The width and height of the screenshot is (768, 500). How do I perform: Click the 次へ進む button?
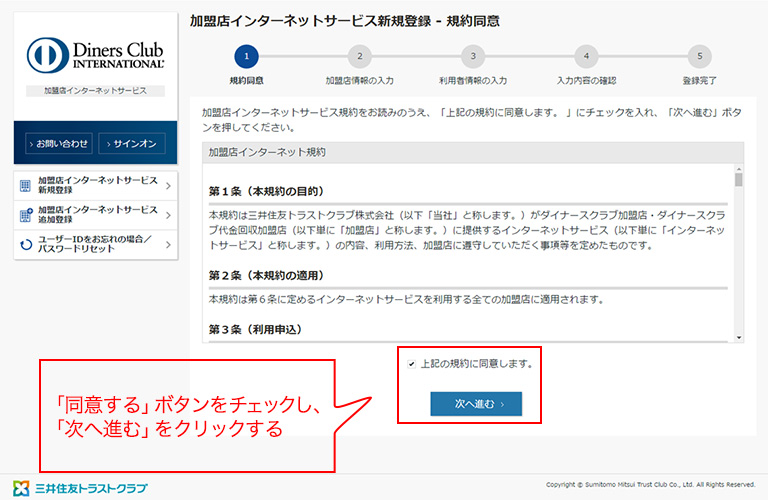click(x=476, y=404)
